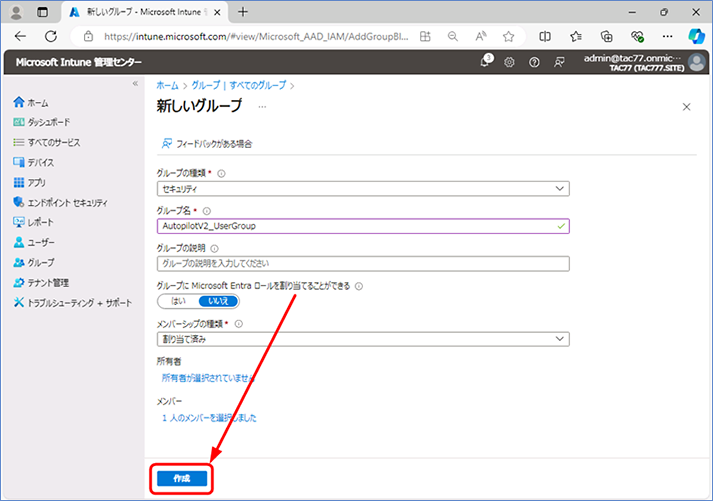
Task: Click the site lock icon in address bar
Action: point(88,36)
